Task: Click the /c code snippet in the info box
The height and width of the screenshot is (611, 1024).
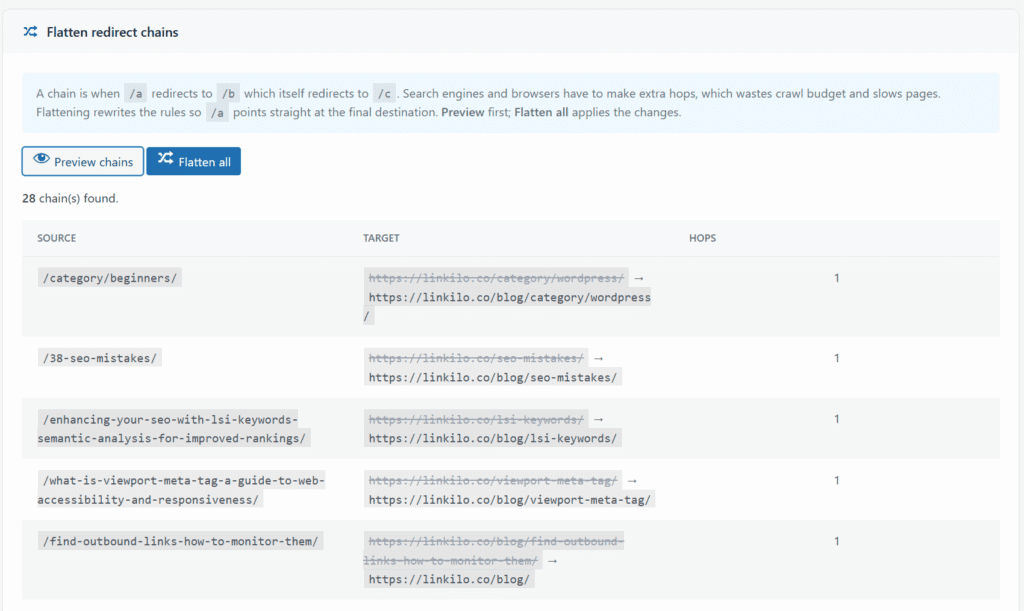Action: [x=384, y=93]
